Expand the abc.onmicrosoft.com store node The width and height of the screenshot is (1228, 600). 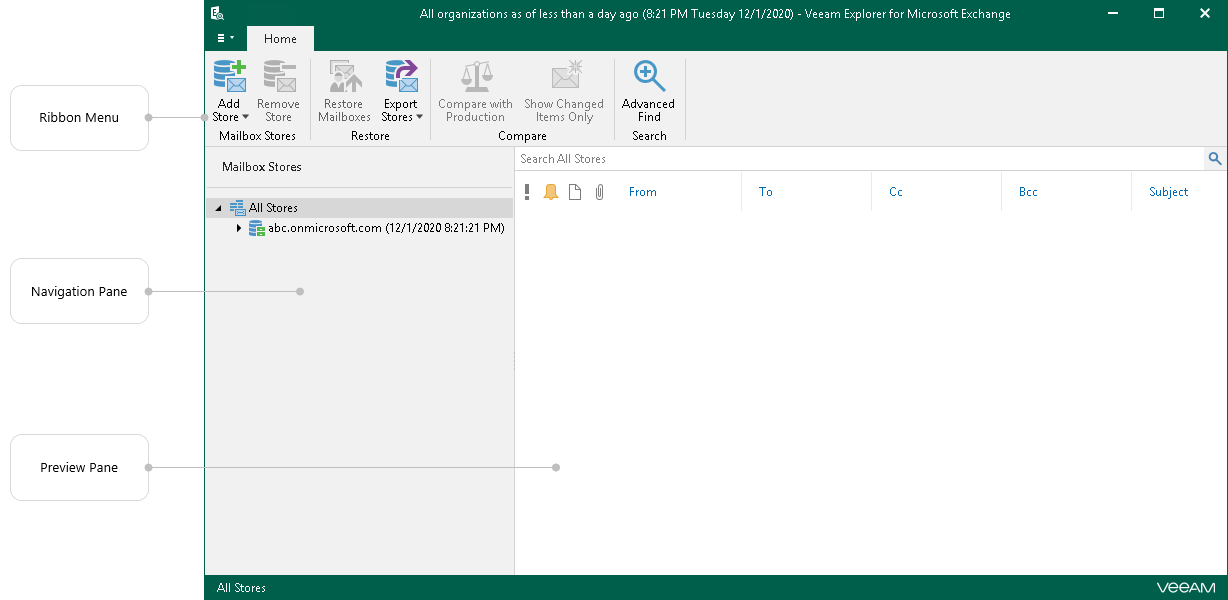click(x=239, y=228)
